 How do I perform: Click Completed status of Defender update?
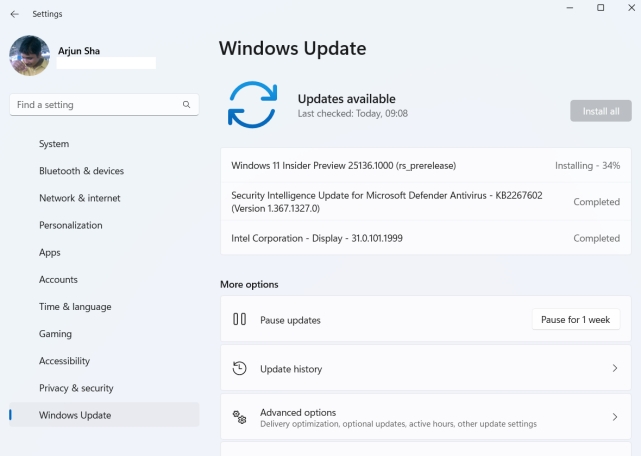click(x=596, y=202)
